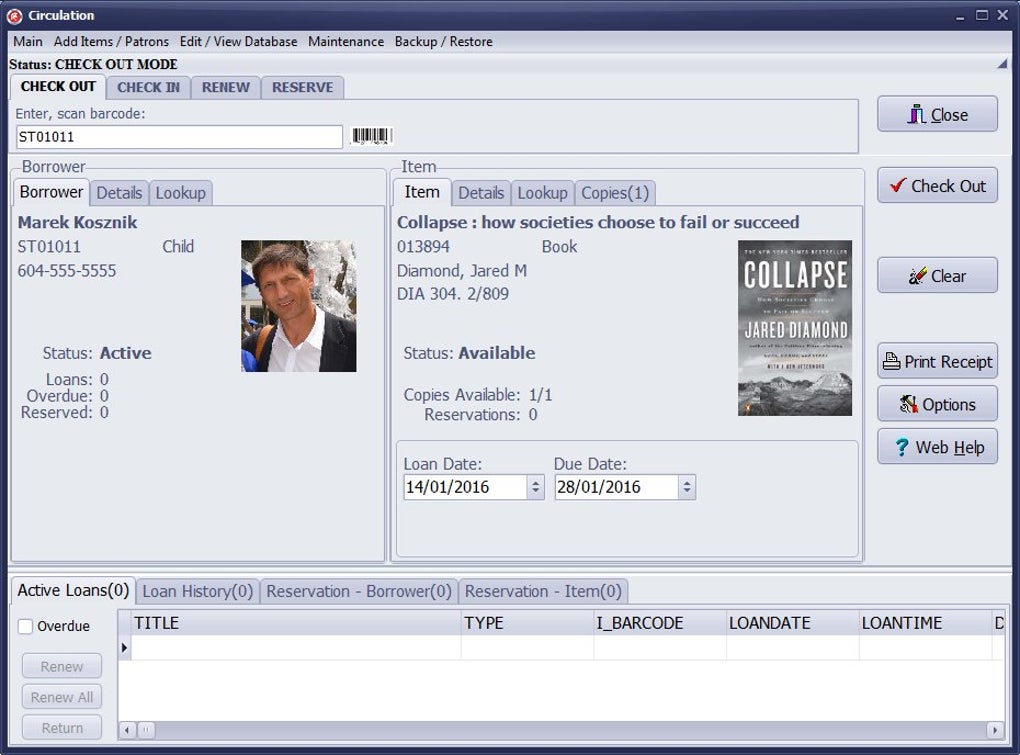Toggle the Overdue checkbox
The height and width of the screenshot is (755, 1020).
[x=25, y=626]
